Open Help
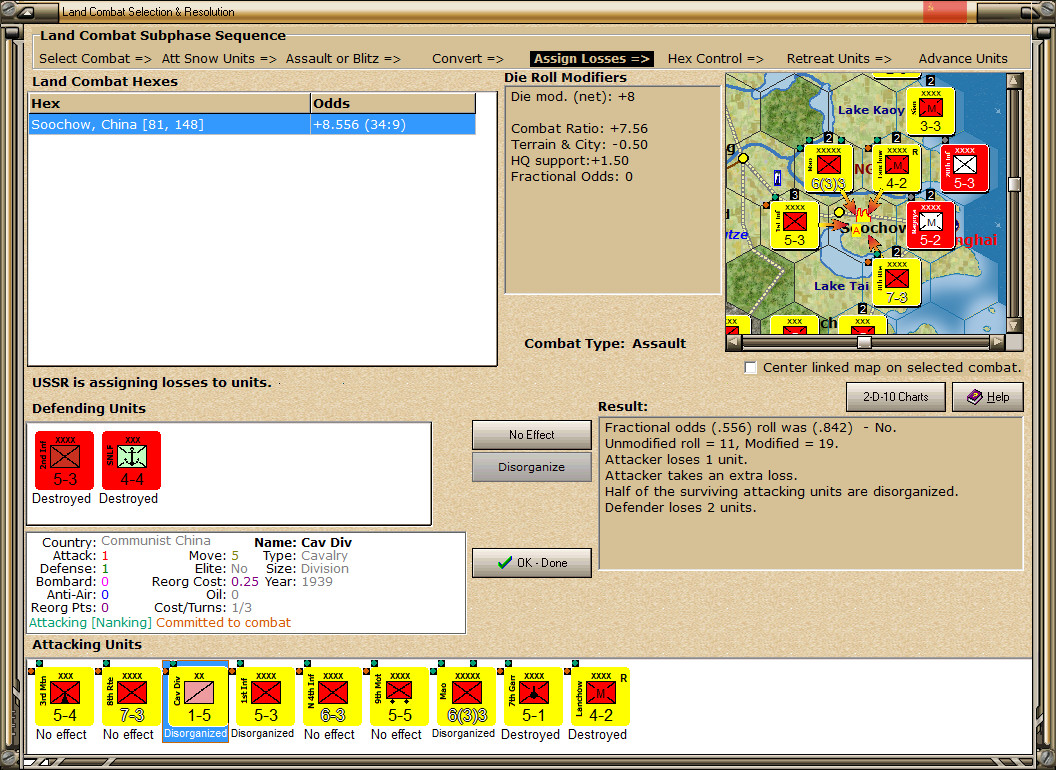Viewport: 1056px width, 770px height. (988, 397)
